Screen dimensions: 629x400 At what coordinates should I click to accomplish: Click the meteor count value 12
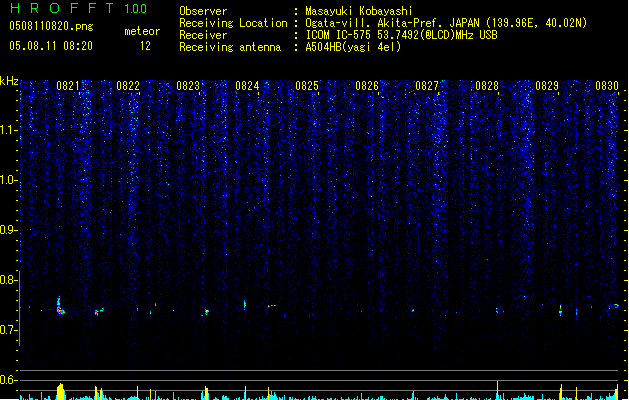pyautogui.click(x=145, y=46)
